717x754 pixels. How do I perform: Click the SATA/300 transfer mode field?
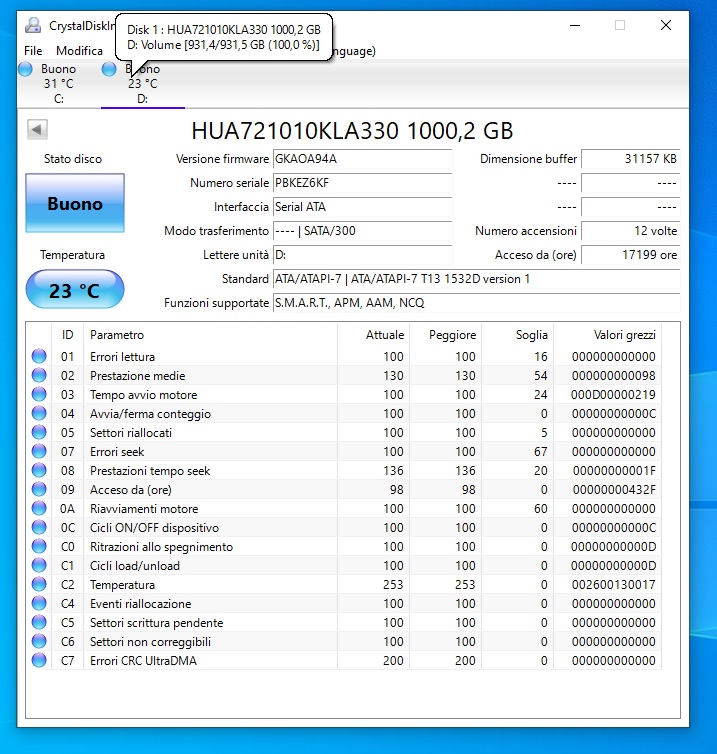point(363,231)
